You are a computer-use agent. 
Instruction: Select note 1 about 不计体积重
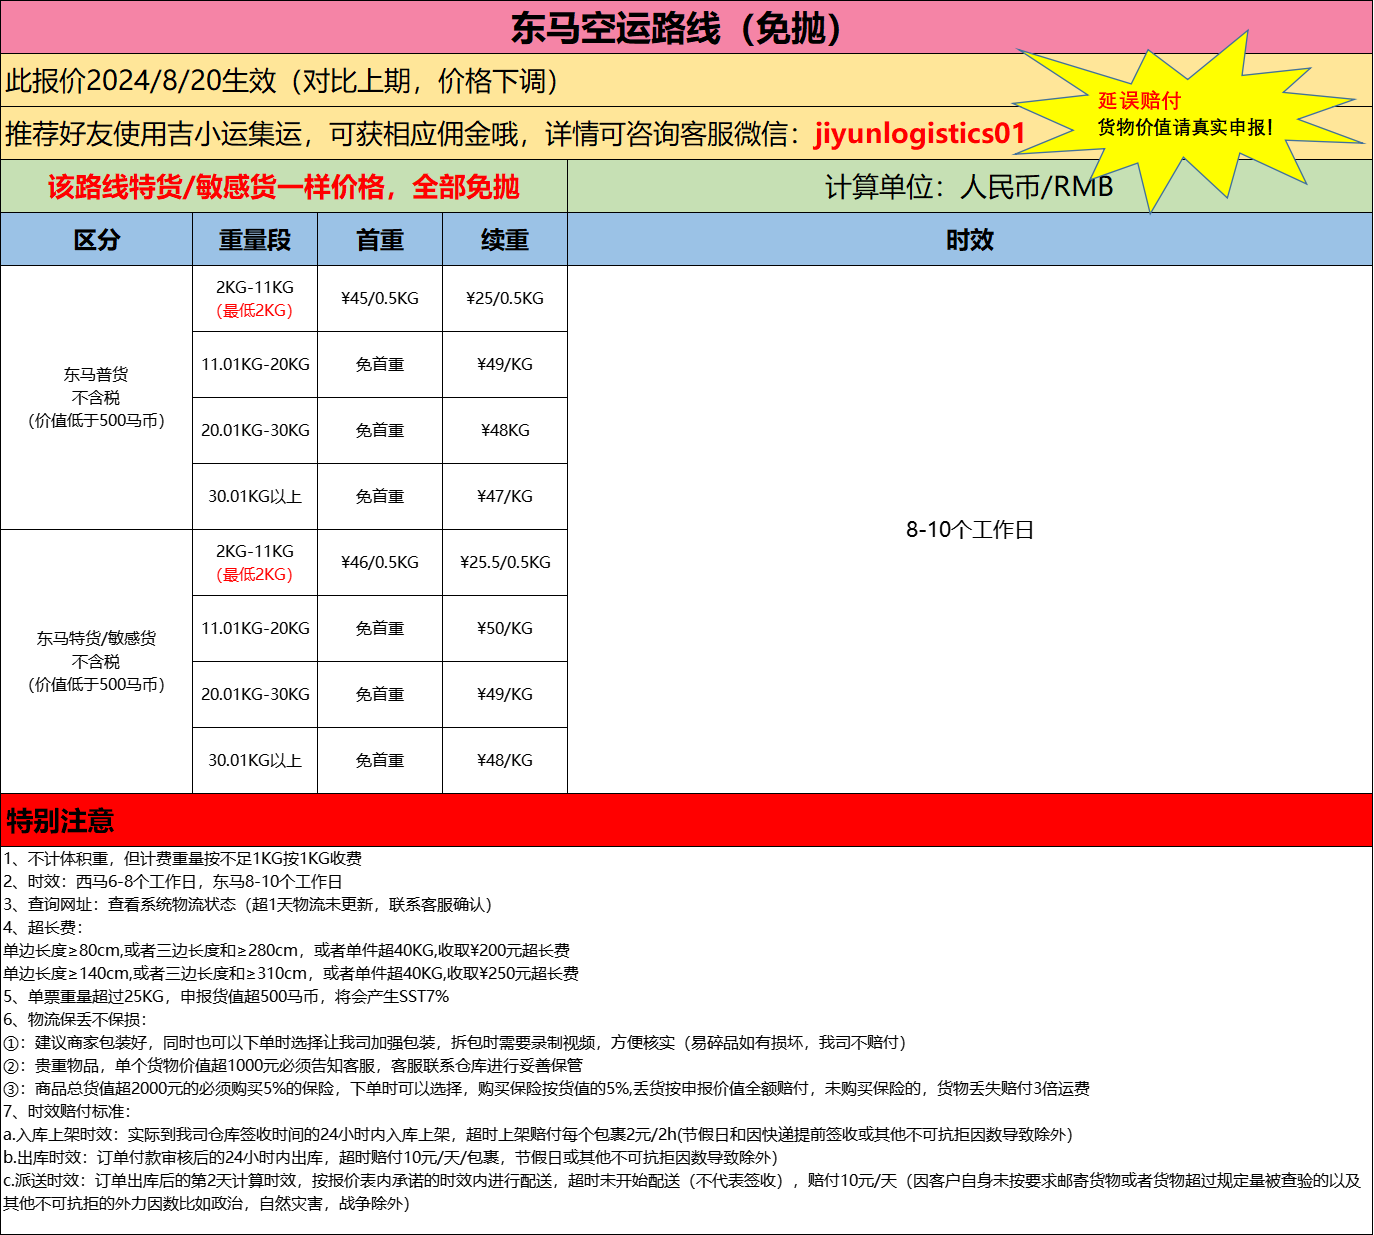[183, 859]
